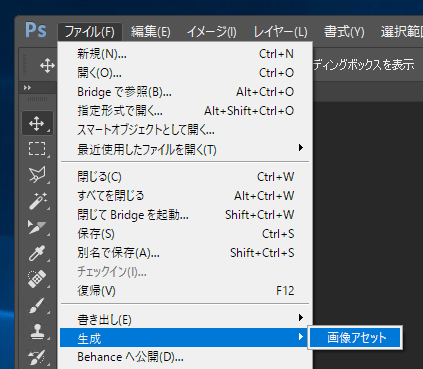Open the レイヤー(L) menu

(281, 32)
